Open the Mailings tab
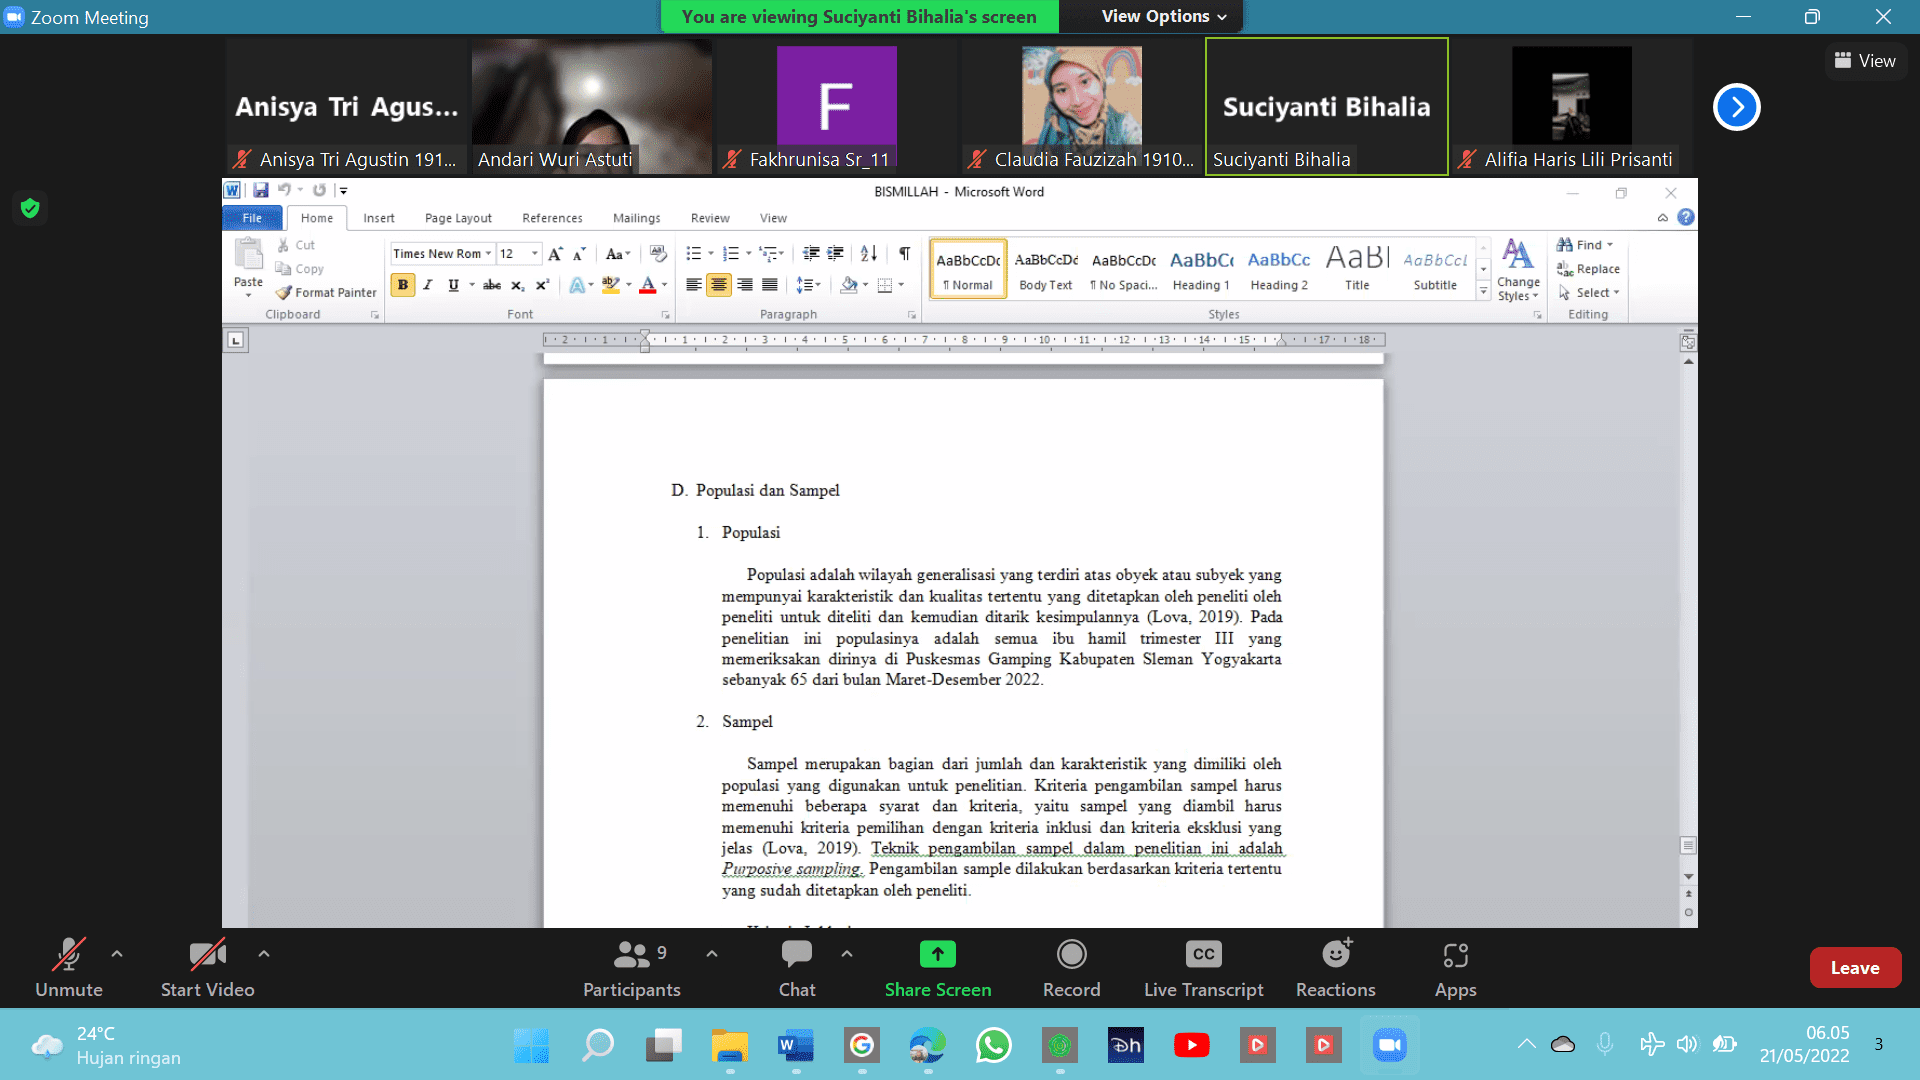1920x1080 pixels. tap(636, 218)
